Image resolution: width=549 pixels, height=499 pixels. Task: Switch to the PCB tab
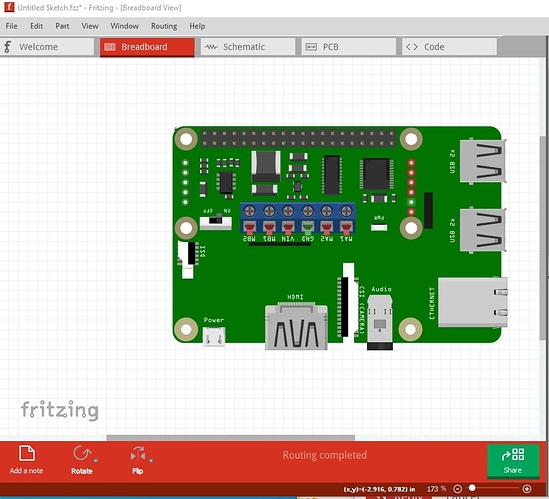coord(348,47)
